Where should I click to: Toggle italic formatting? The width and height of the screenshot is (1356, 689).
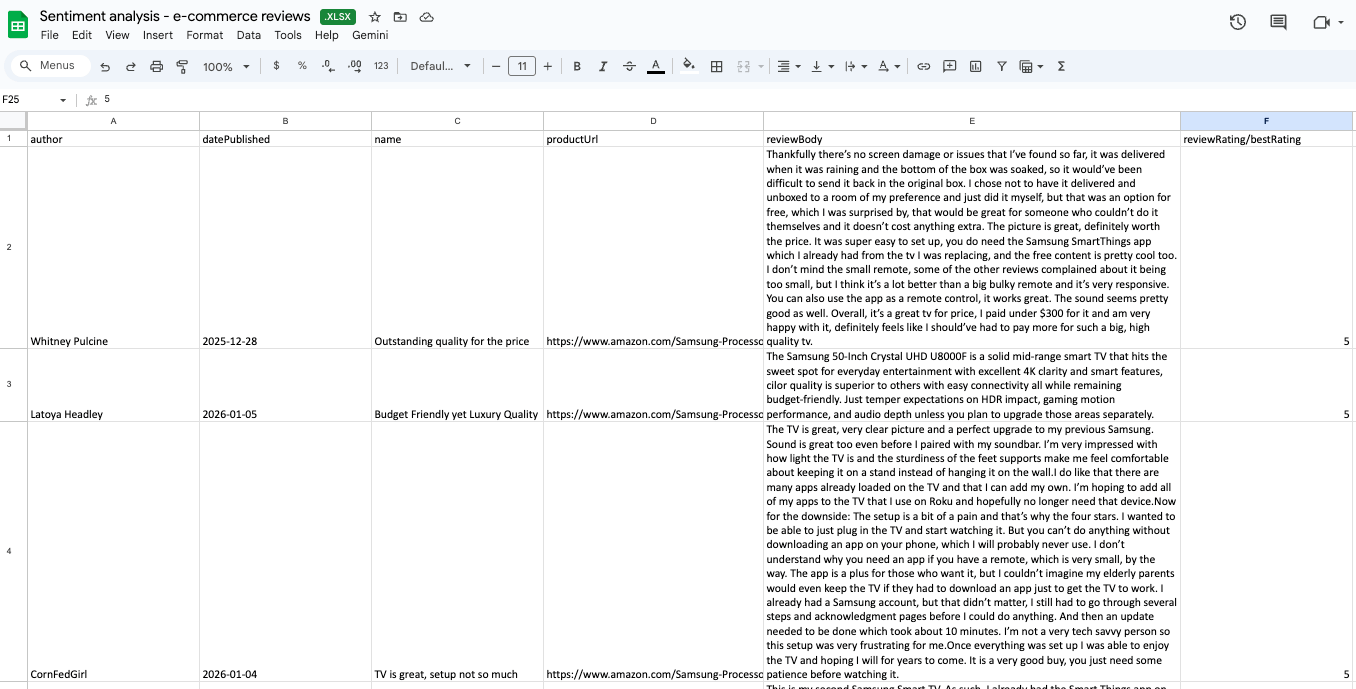(603, 66)
